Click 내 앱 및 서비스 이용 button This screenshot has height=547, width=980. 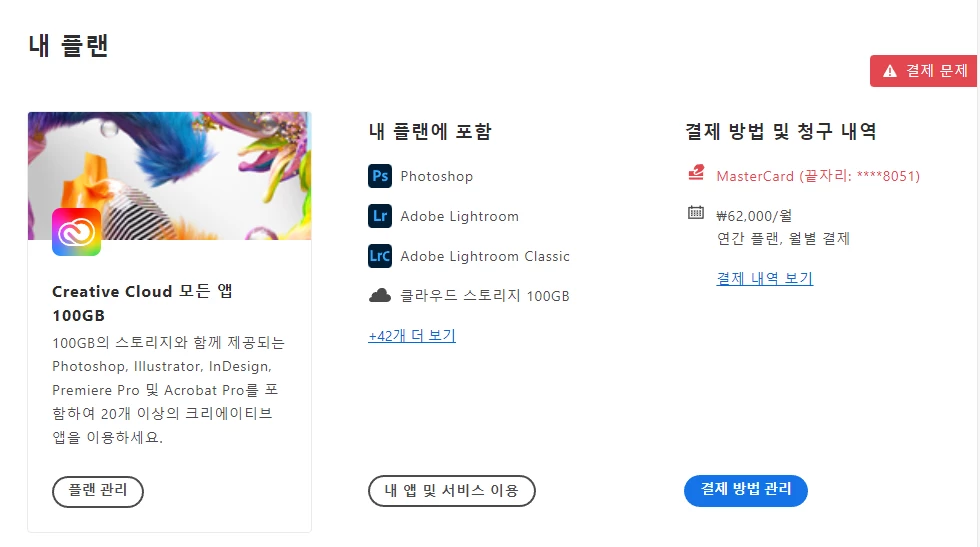[451, 491]
